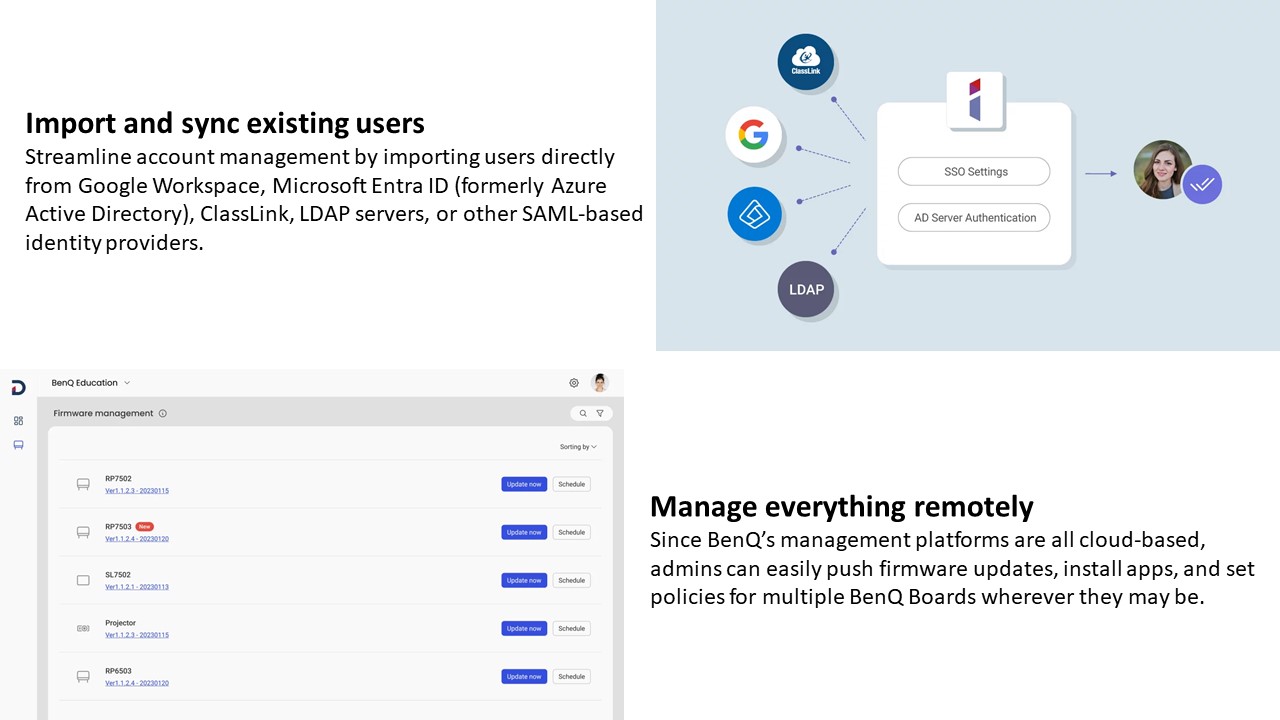Expand the BenQ Education organization dropdown
The height and width of the screenshot is (720, 1280).
(91, 383)
